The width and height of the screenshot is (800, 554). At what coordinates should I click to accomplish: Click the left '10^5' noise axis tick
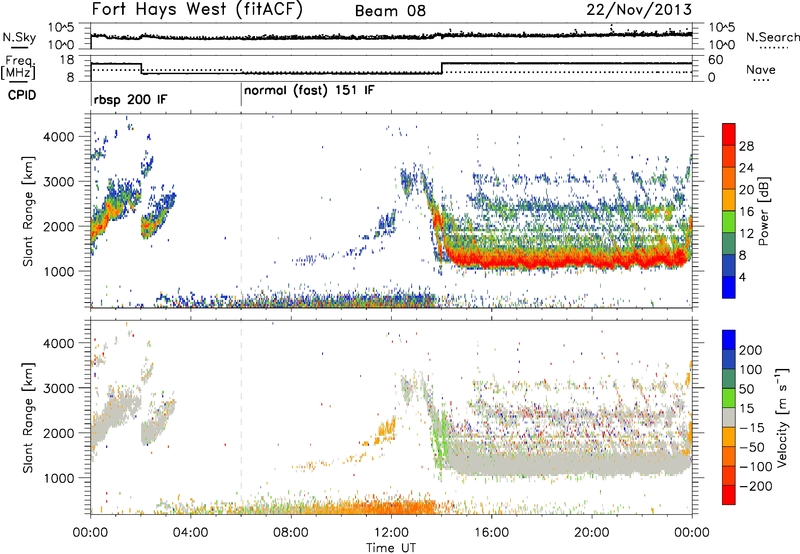click(x=62, y=28)
